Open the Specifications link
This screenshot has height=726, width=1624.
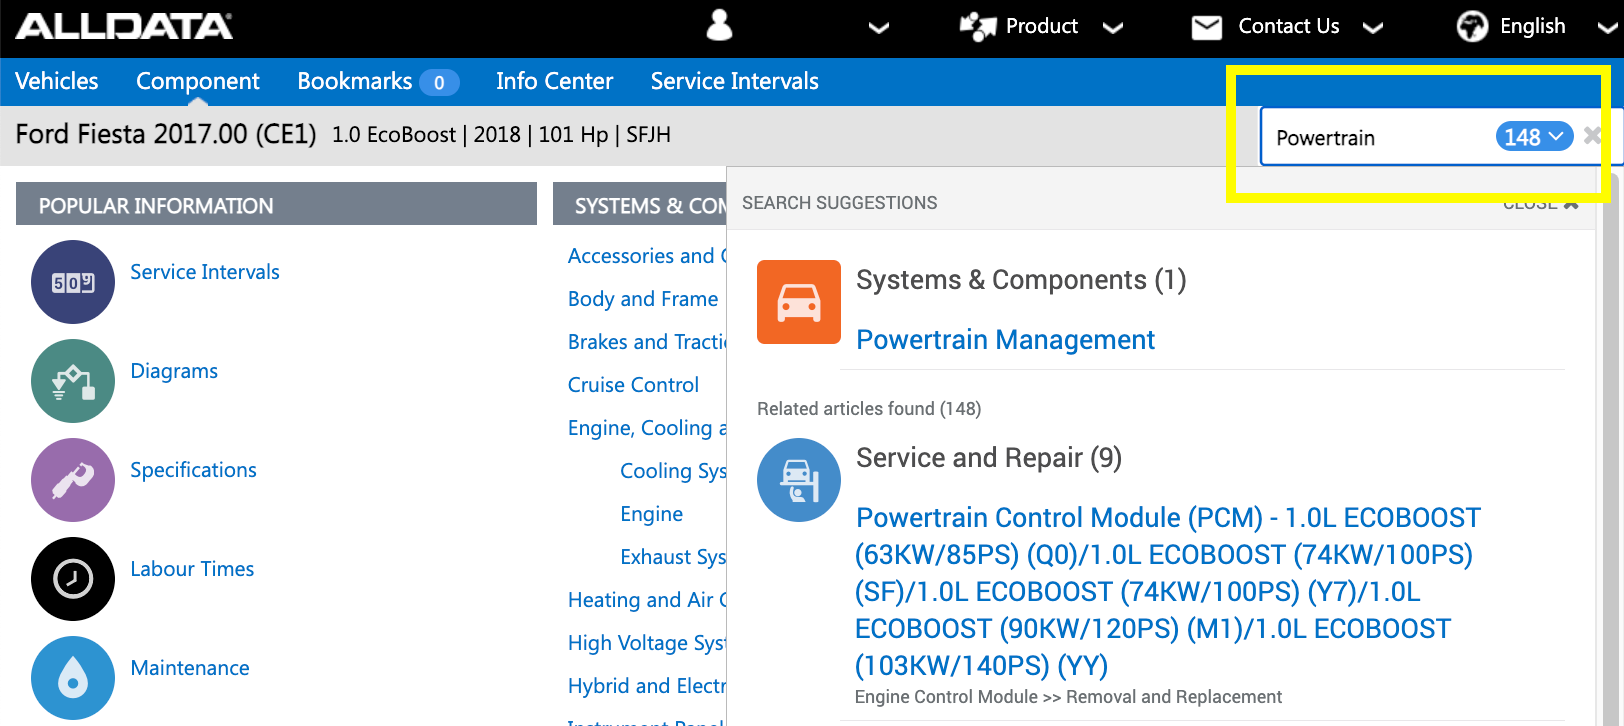[x=193, y=470]
